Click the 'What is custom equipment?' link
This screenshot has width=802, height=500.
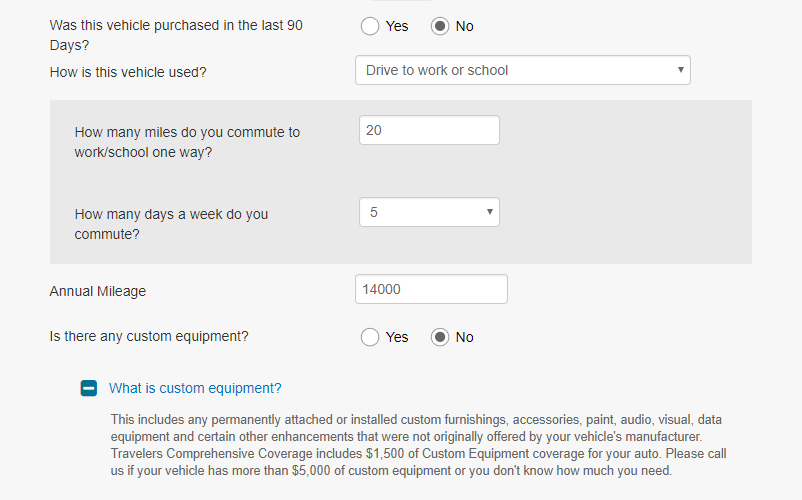(195, 388)
